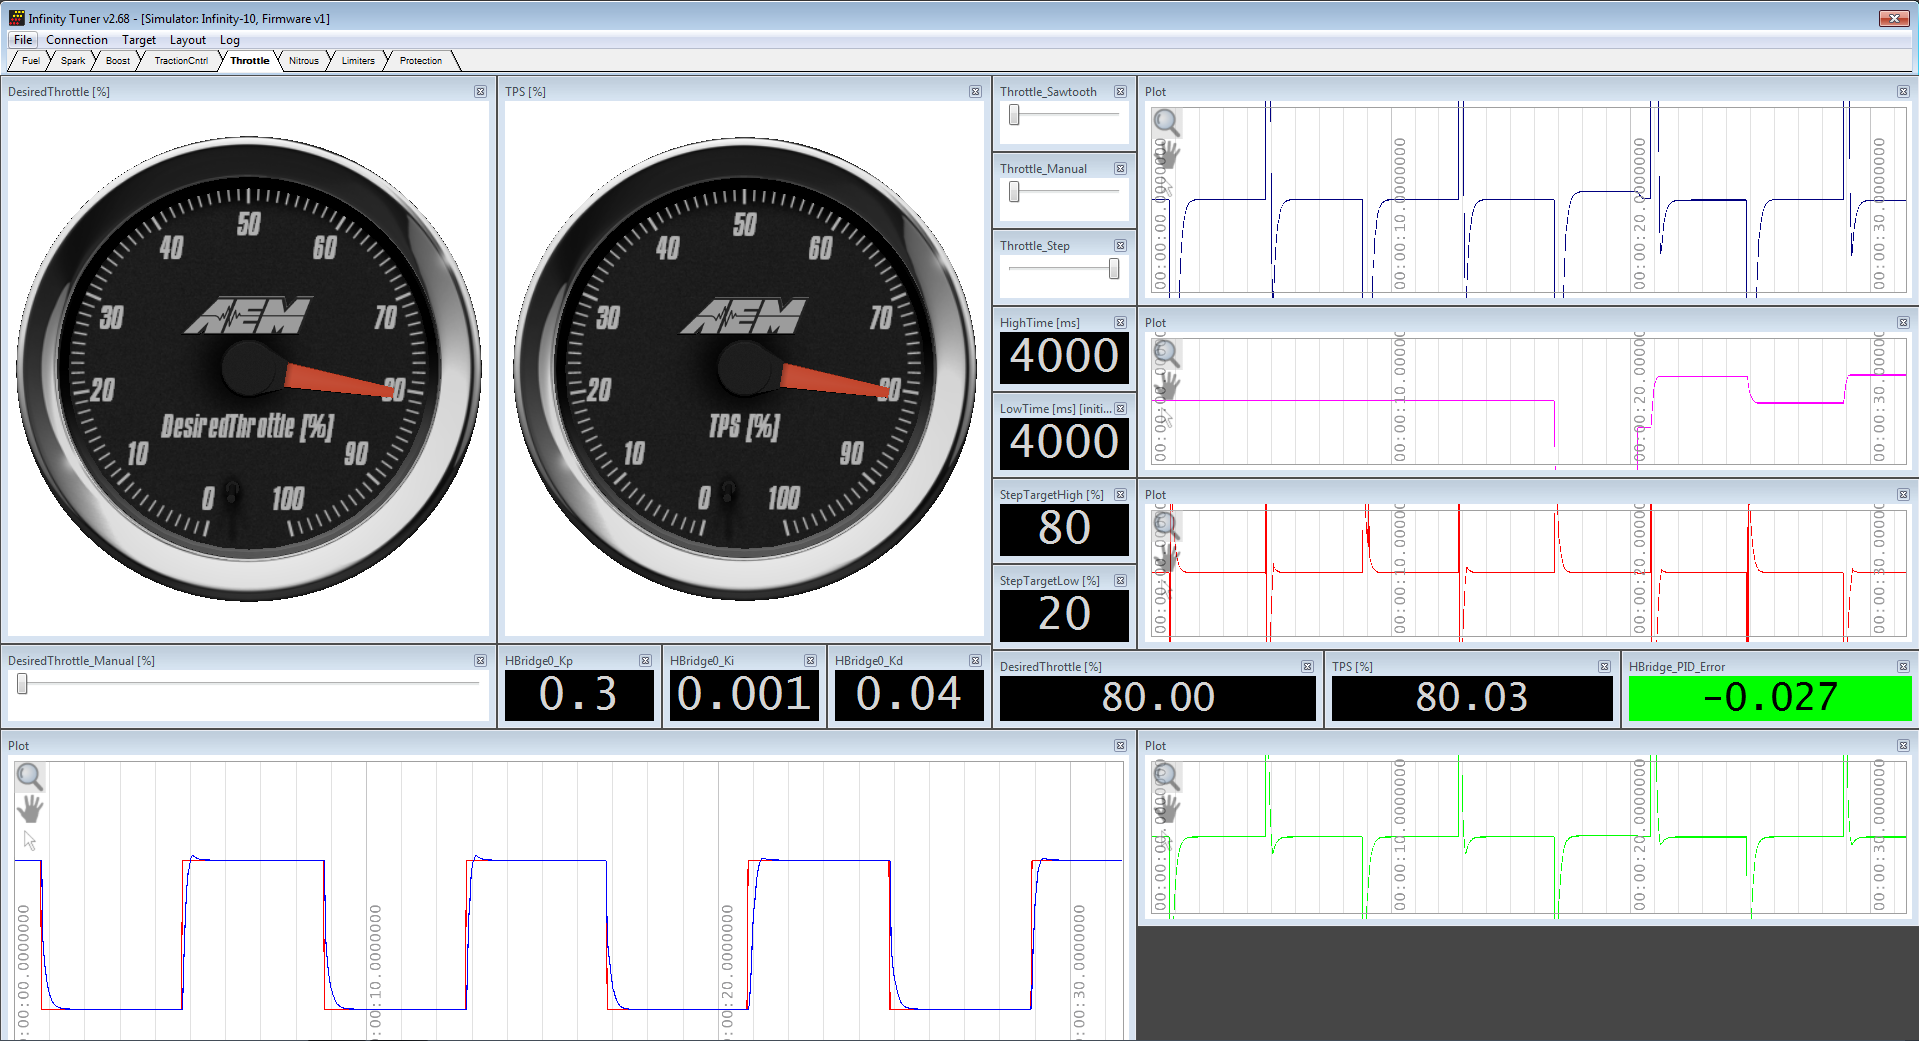This screenshot has width=1919, height=1041.
Task: Click the DesiredThrottle_Manual [%] slider handle
Action: pyautogui.click(x=22, y=684)
